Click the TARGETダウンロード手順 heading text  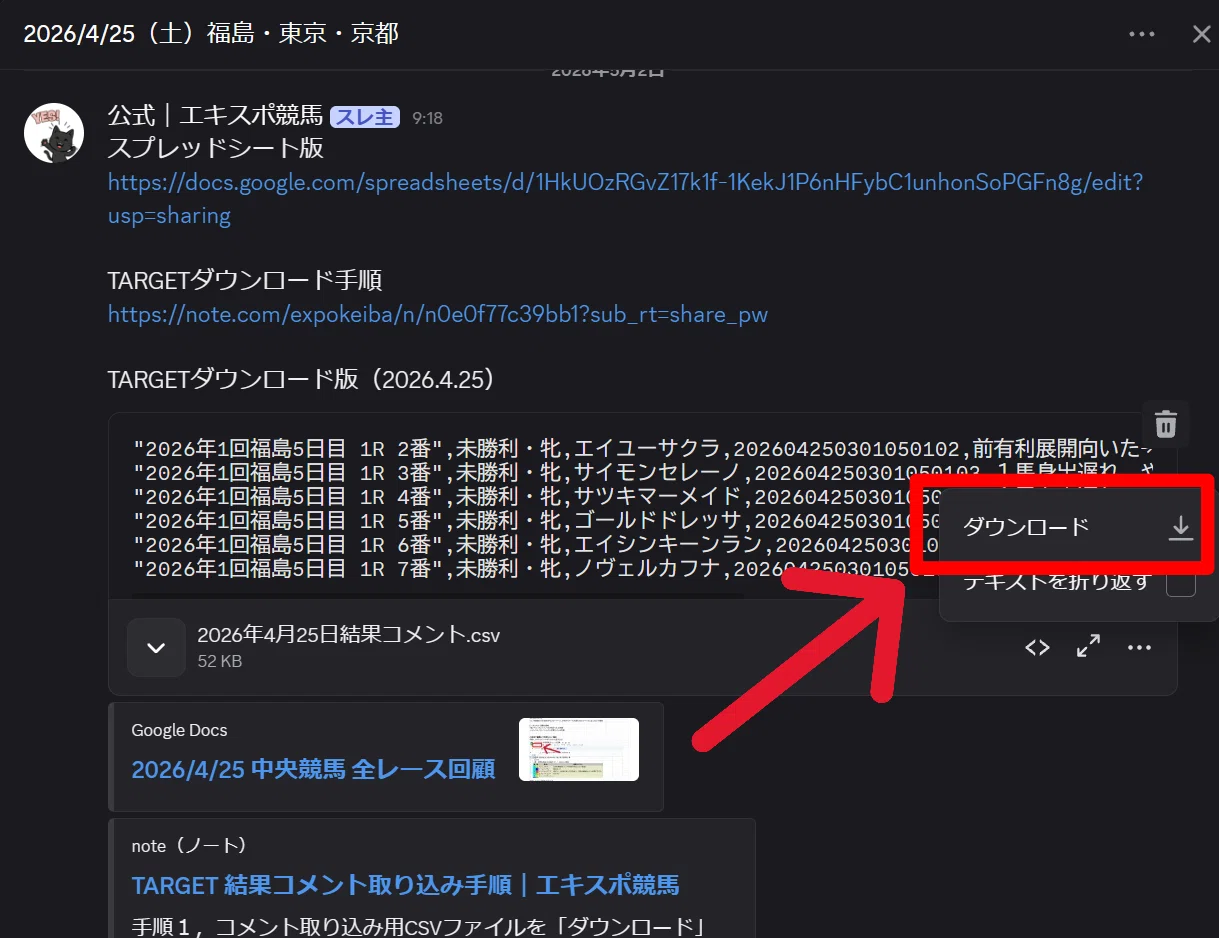(245, 280)
